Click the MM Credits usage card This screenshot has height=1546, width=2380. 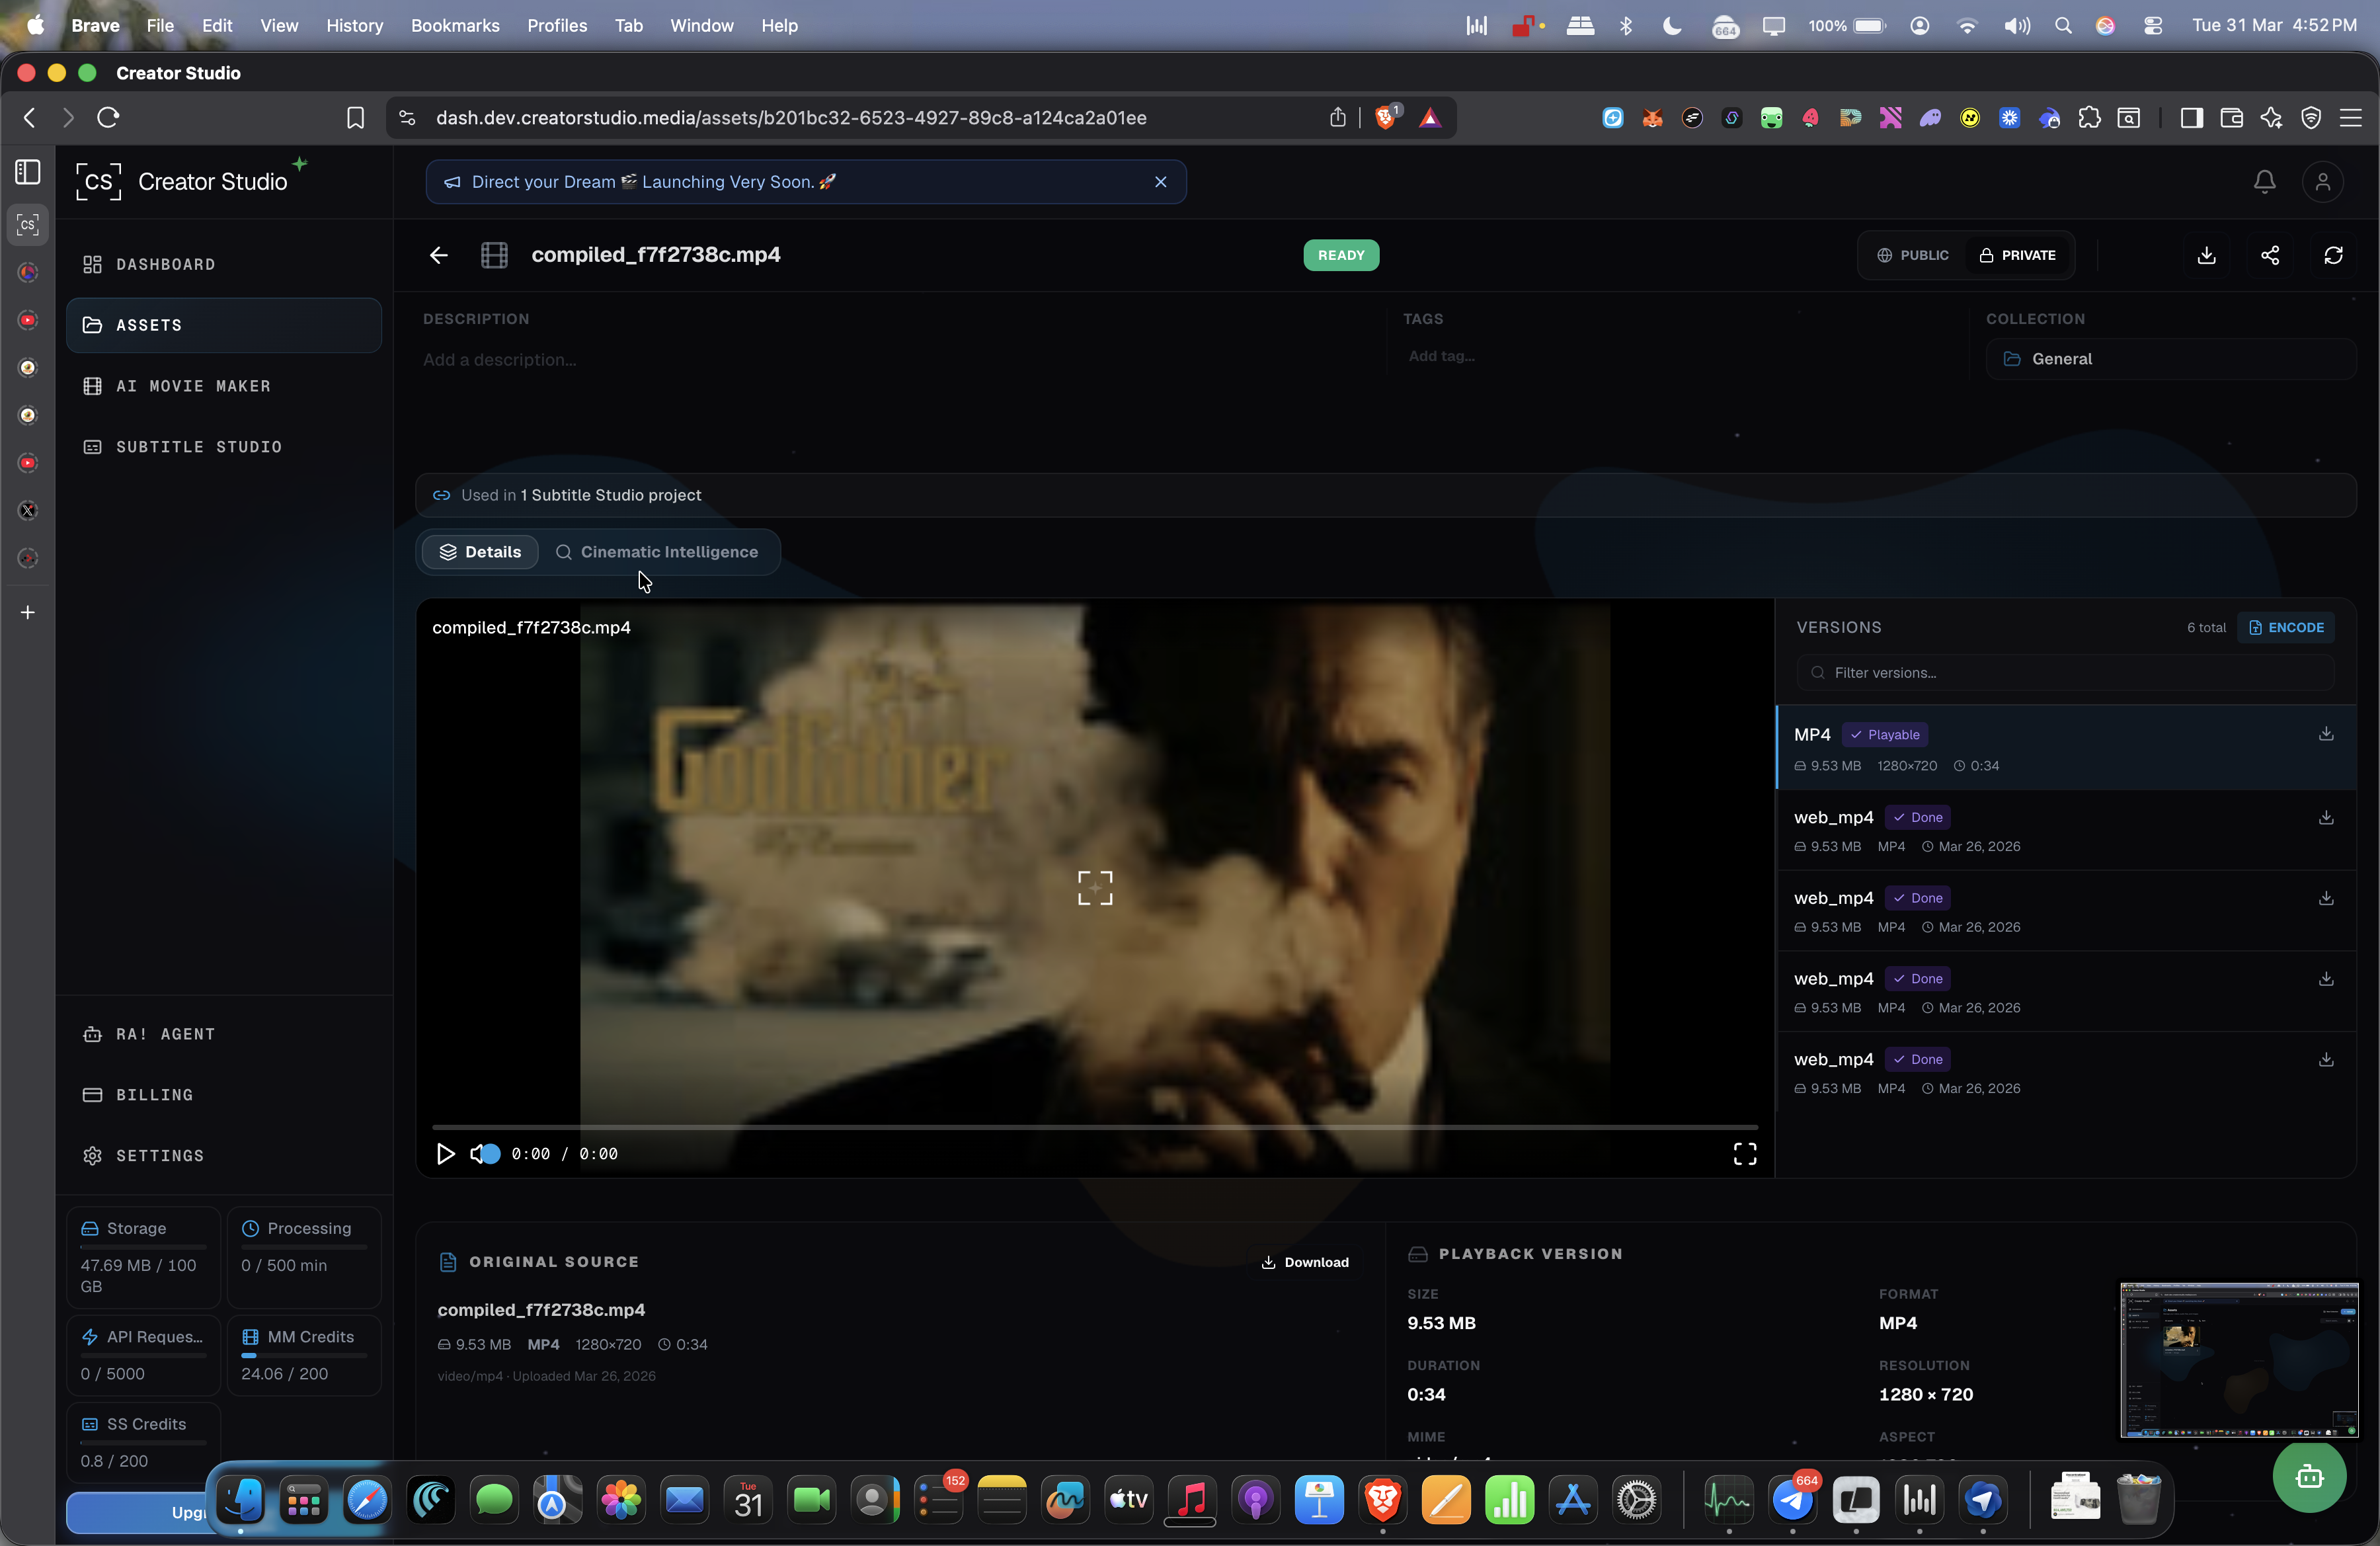(304, 1355)
